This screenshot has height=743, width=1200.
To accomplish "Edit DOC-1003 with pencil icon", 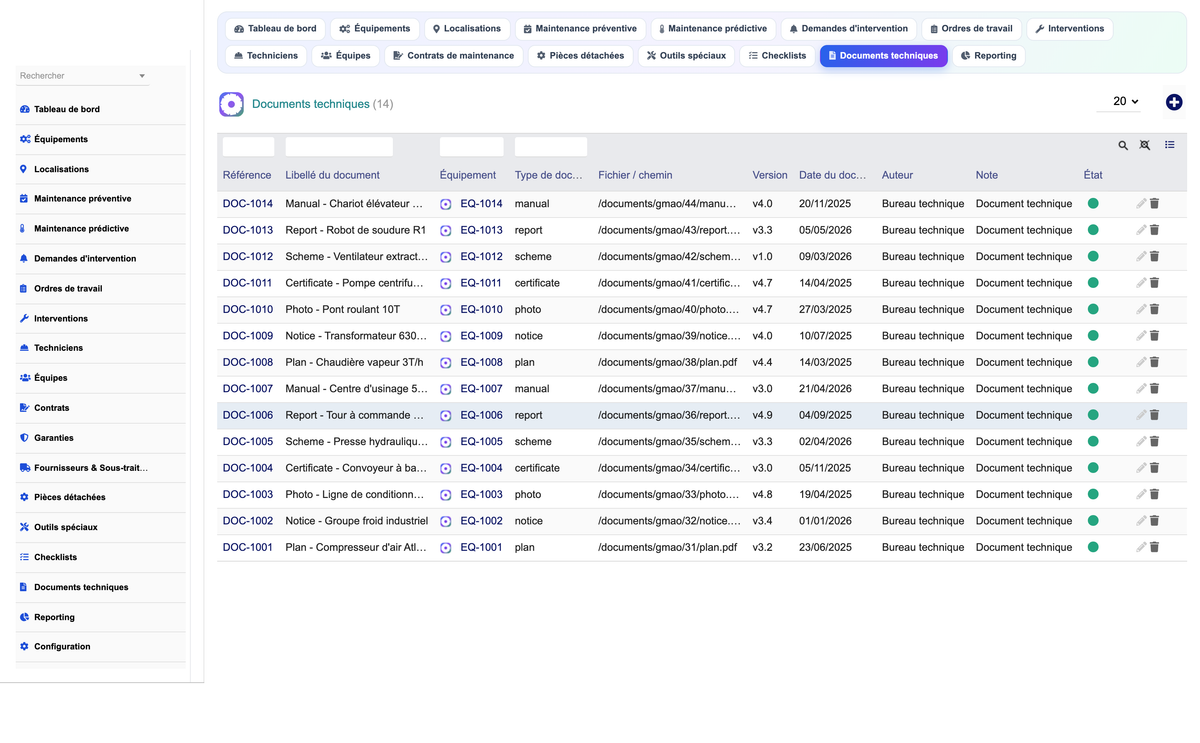I will pyautogui.click(x=1141, y=494).
